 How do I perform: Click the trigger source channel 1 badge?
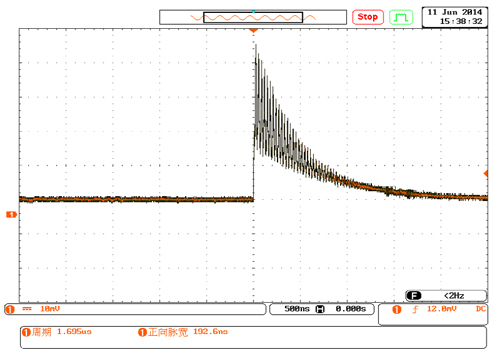pyautogui.click(x=396, y=310)
